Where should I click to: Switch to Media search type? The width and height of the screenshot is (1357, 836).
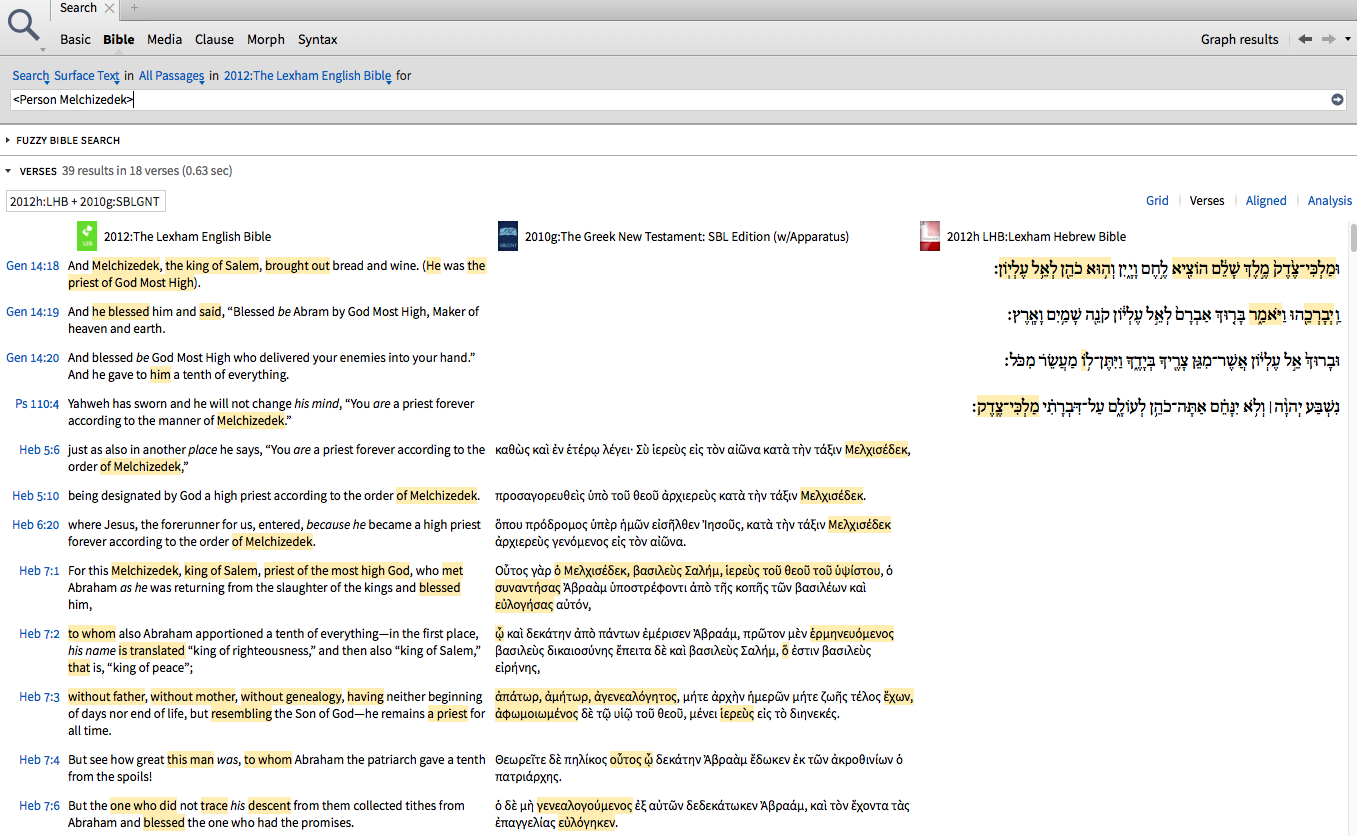tap(164, 39)
